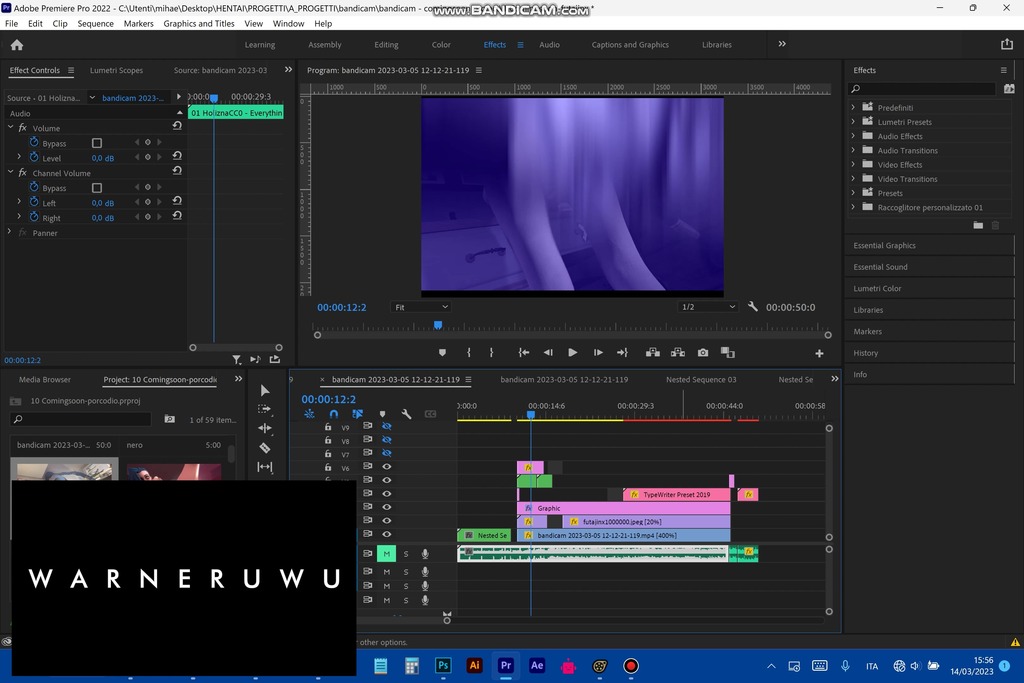1024x683 pixels.
Task: Collapse the Volume effect properties
Action: (10, 127)
